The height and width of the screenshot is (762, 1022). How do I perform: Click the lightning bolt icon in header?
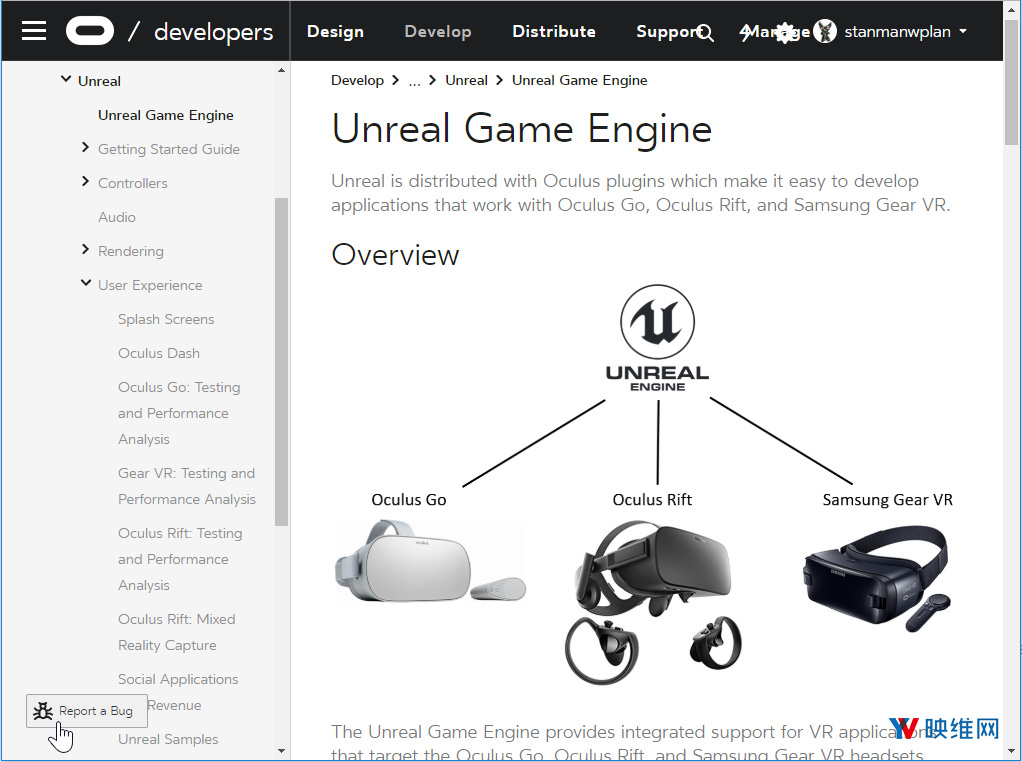[x=746, y=32]
